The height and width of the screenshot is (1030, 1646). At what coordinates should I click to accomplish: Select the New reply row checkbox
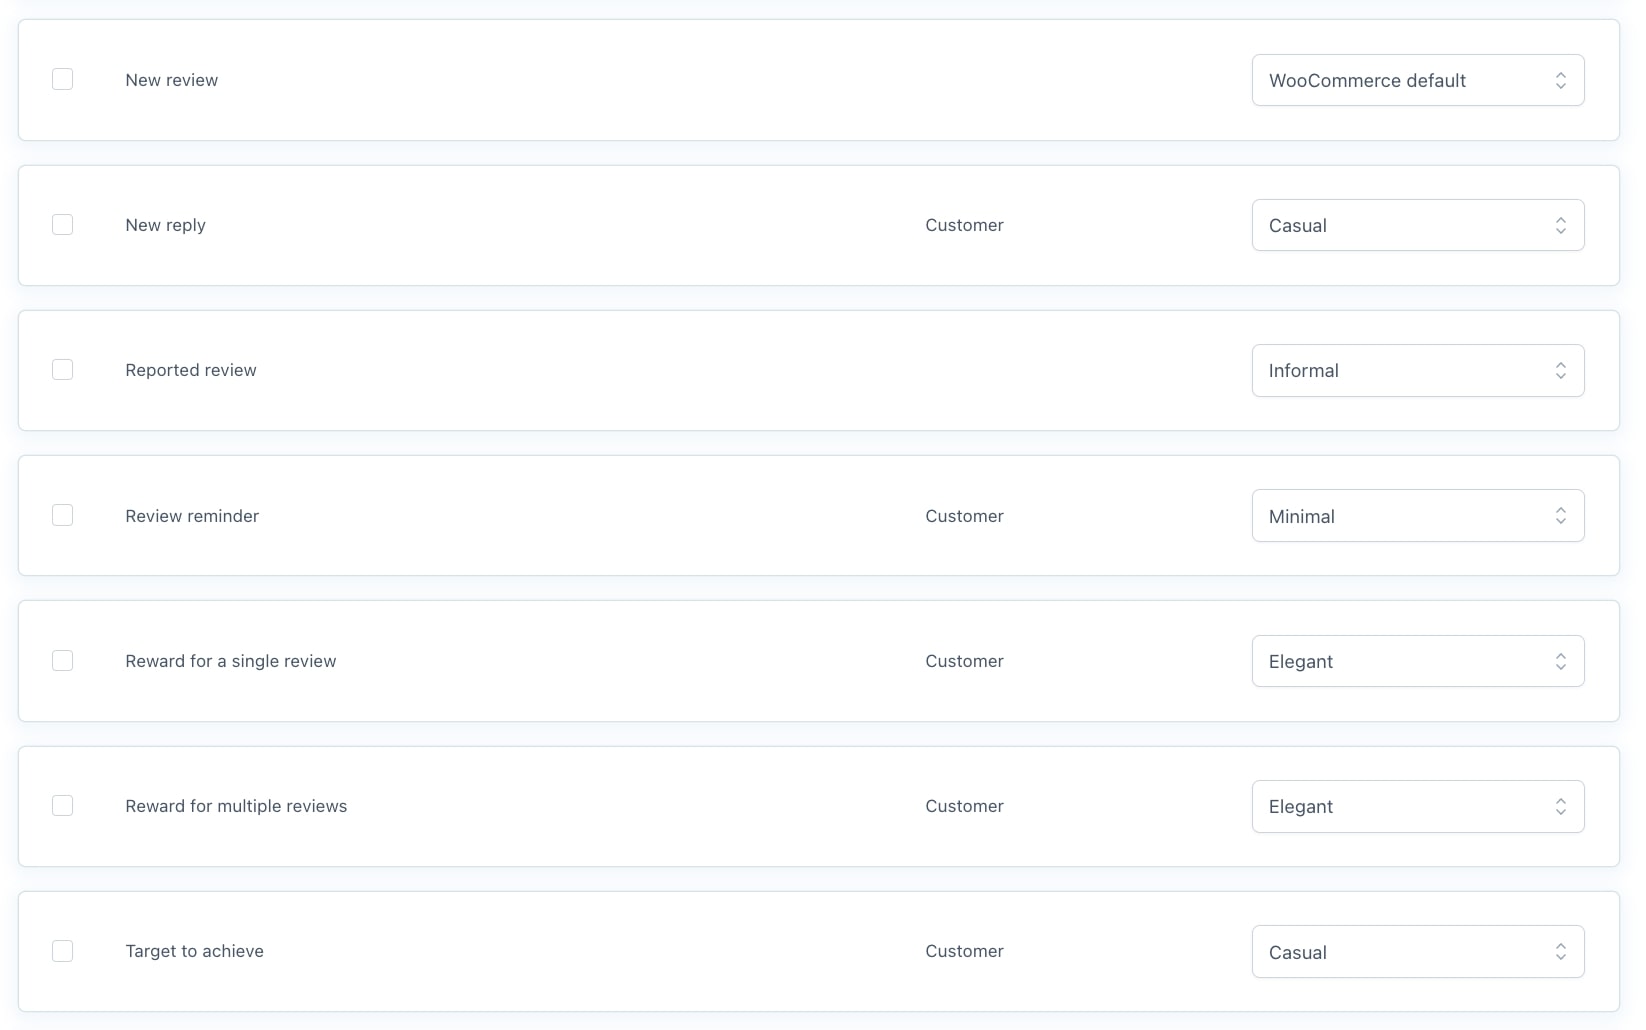62,224
